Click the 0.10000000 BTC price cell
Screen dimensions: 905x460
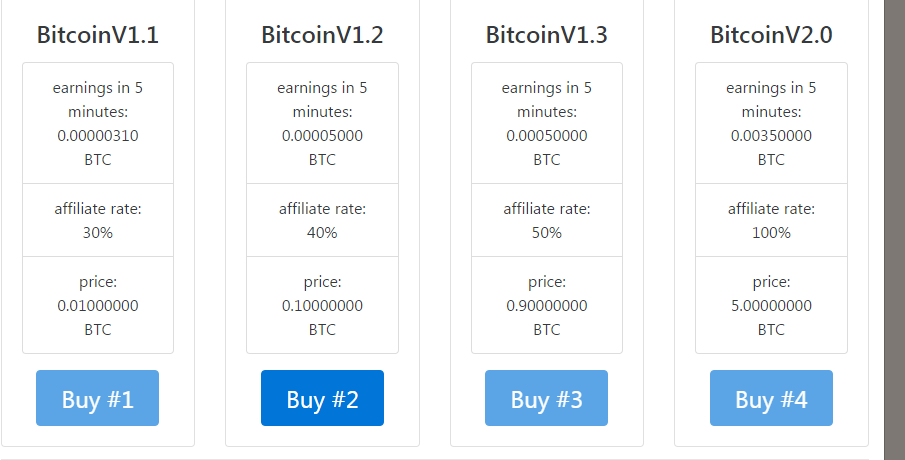coord(322,305)
